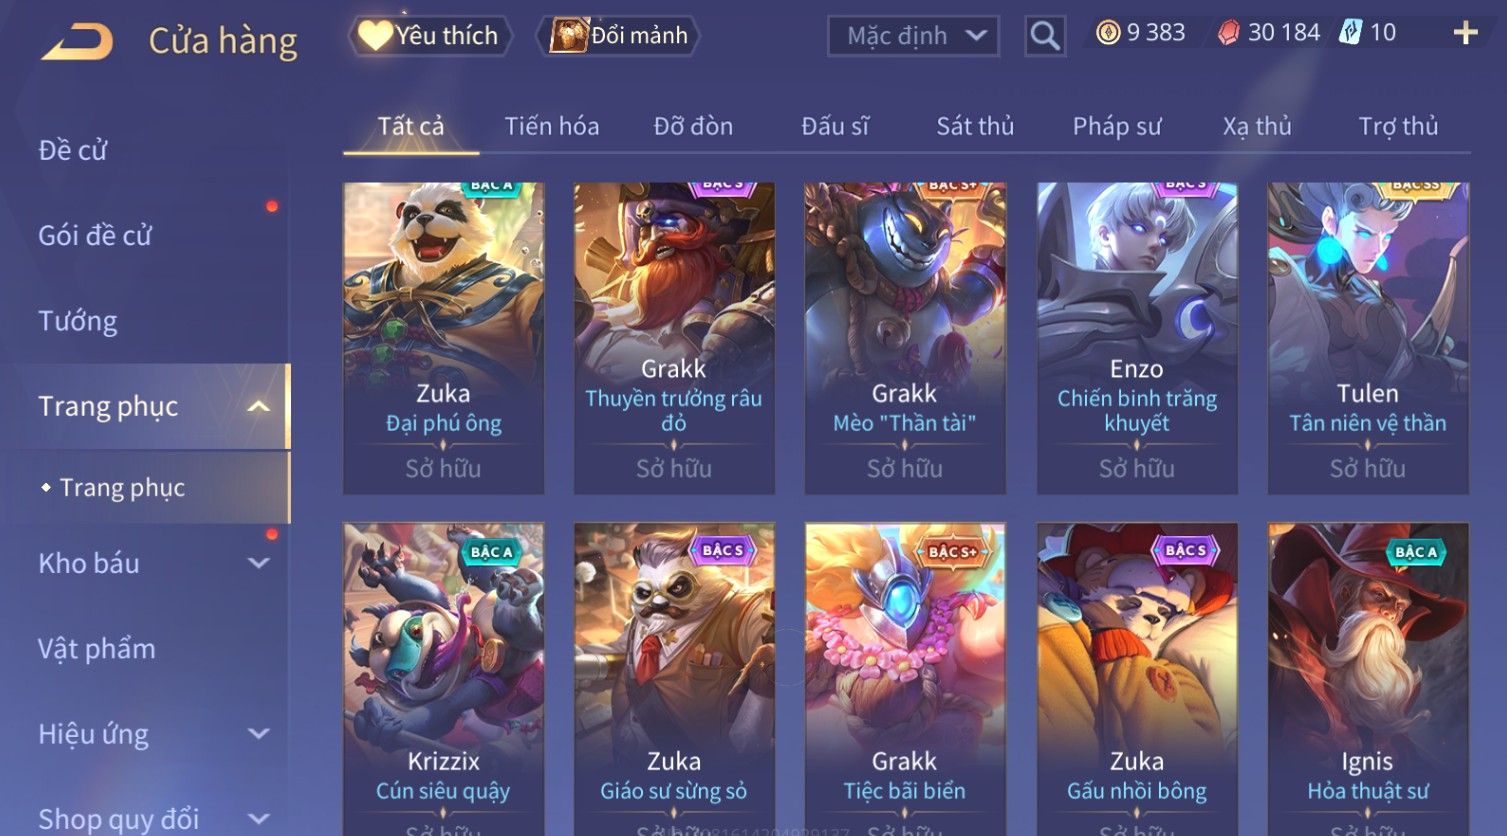Open the Tướng menu entry
This screenshot has width=1507, height=836.
[x=78, y=321]
